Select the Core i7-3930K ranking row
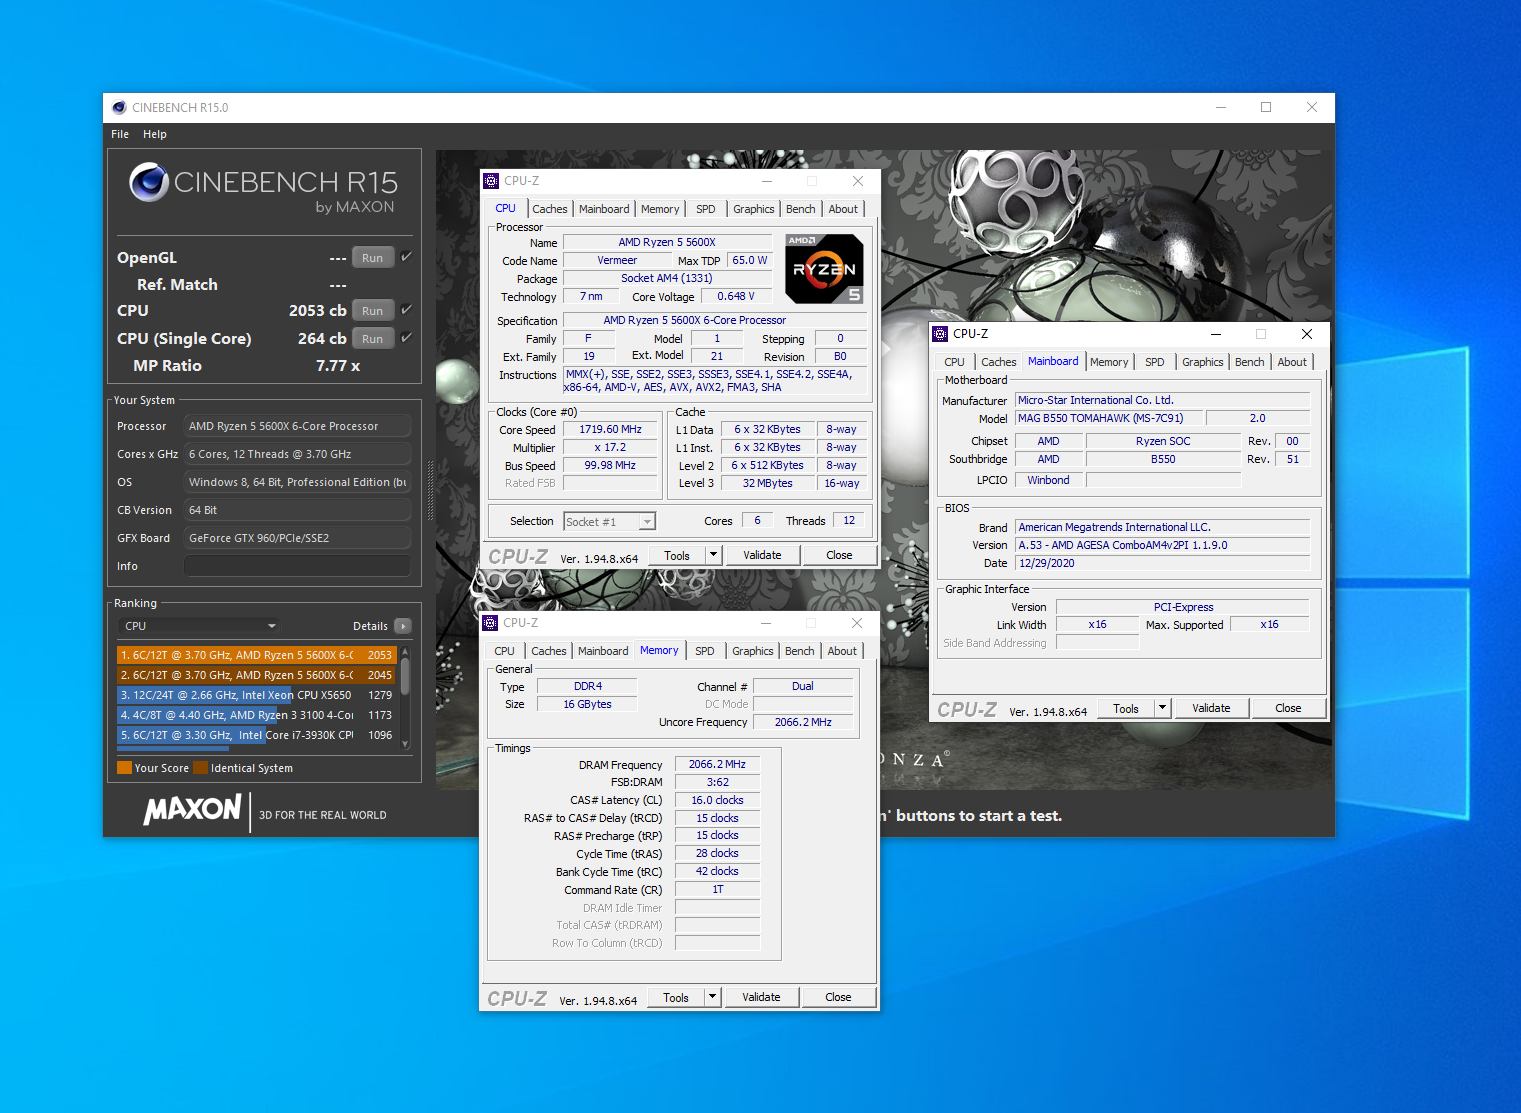Screen dimensions: 1521x1113 tap(256, 735)
